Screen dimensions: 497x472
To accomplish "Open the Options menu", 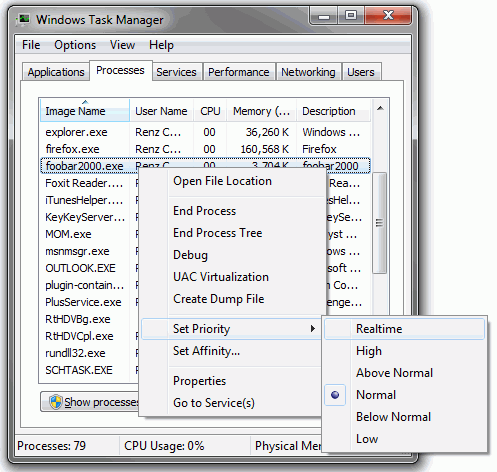I will pyautogui.click(x=75, y=45).
